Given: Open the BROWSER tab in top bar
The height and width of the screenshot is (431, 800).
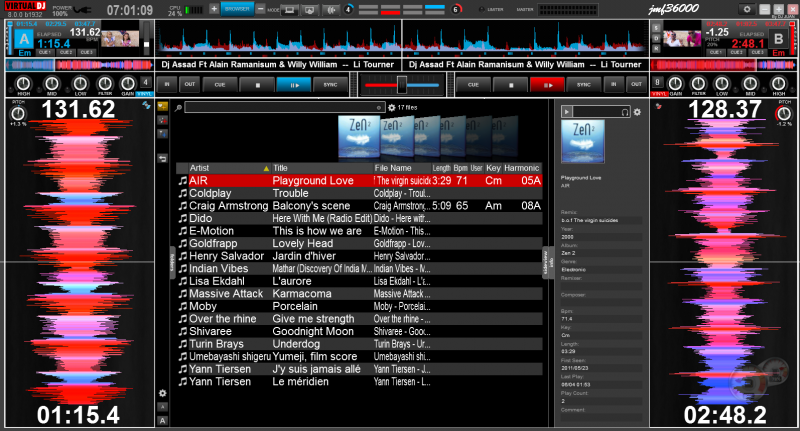Looking at the screenshot, I should point(237,8).
